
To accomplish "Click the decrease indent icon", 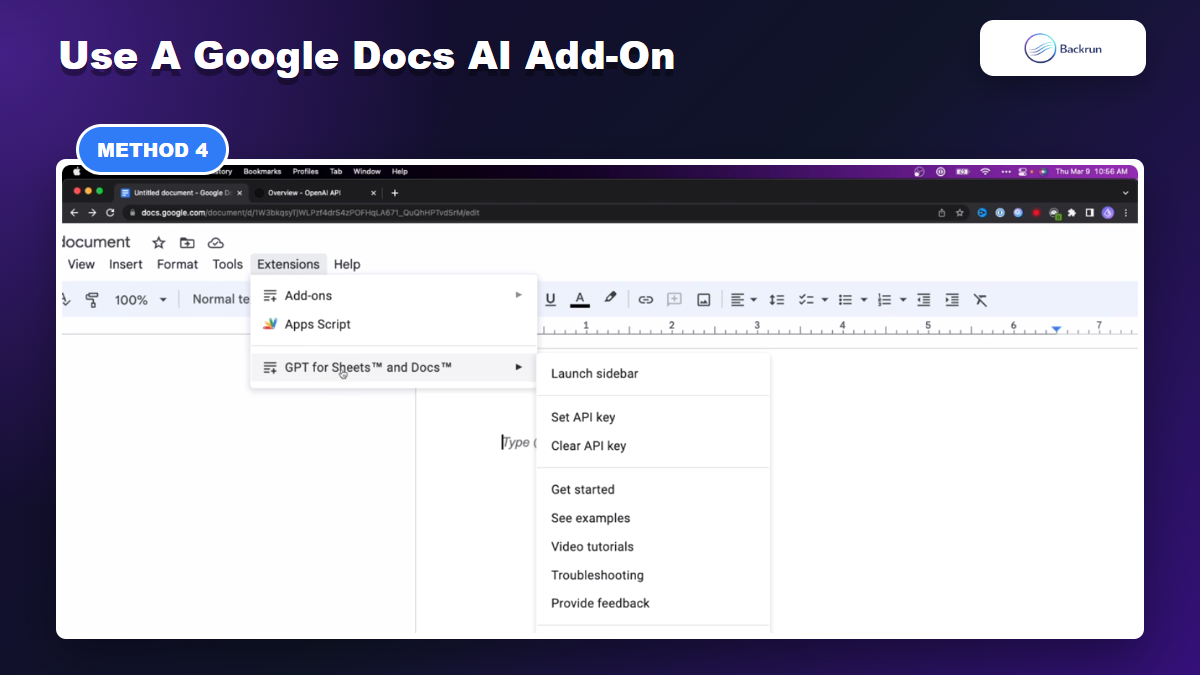I will (924, 299).
